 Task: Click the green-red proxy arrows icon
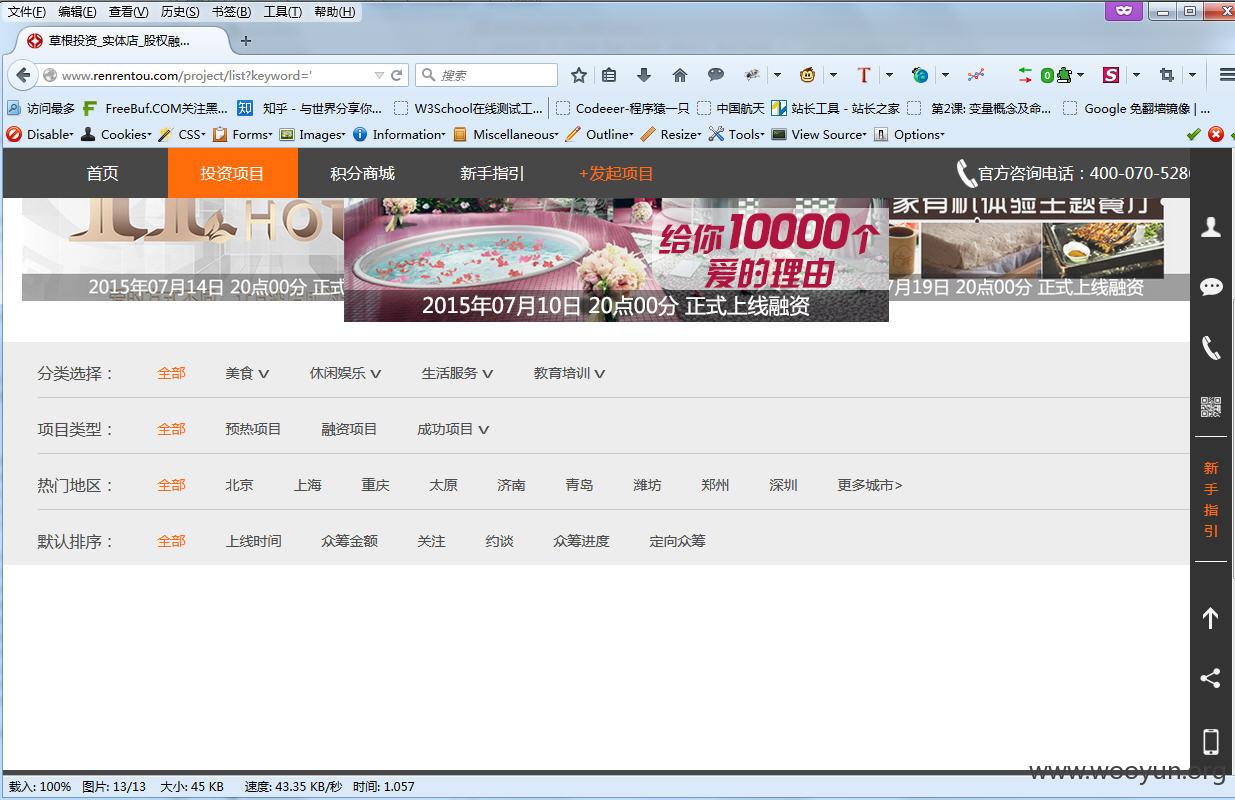[x=1025, y=75]
